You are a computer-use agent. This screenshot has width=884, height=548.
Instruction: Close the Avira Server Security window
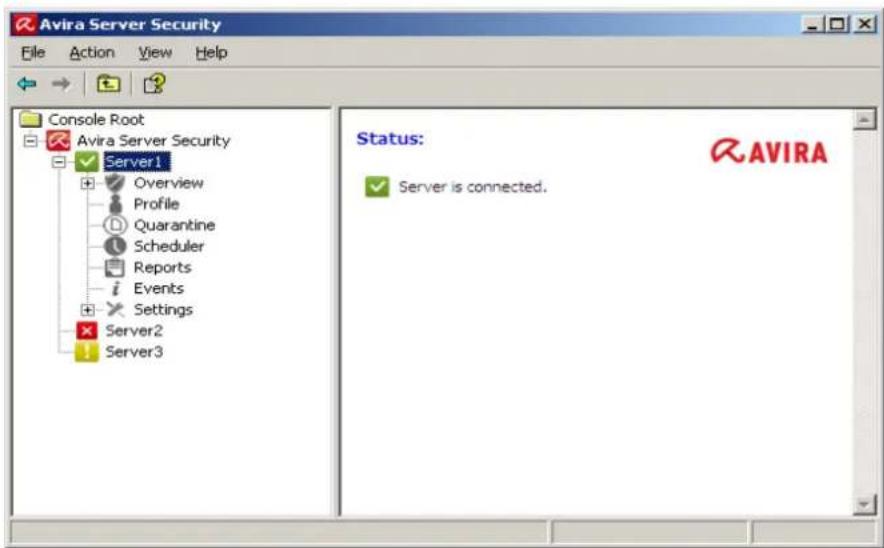[864, 24]
